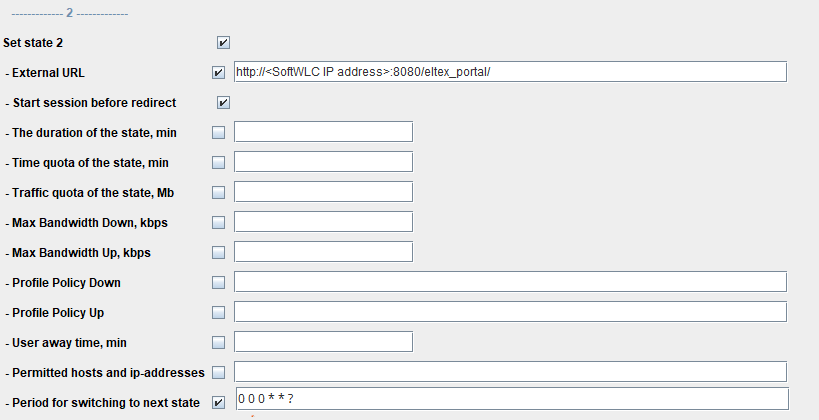Uncheck Start session before redirect
Screen dimensions: 819x420
223,103
